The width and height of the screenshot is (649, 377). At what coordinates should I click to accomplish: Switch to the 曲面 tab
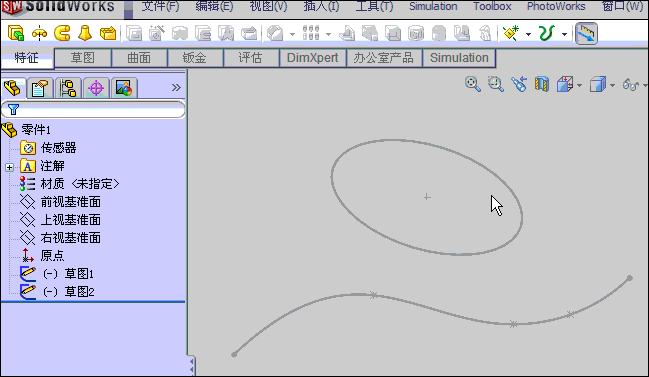tap(139, 58)
